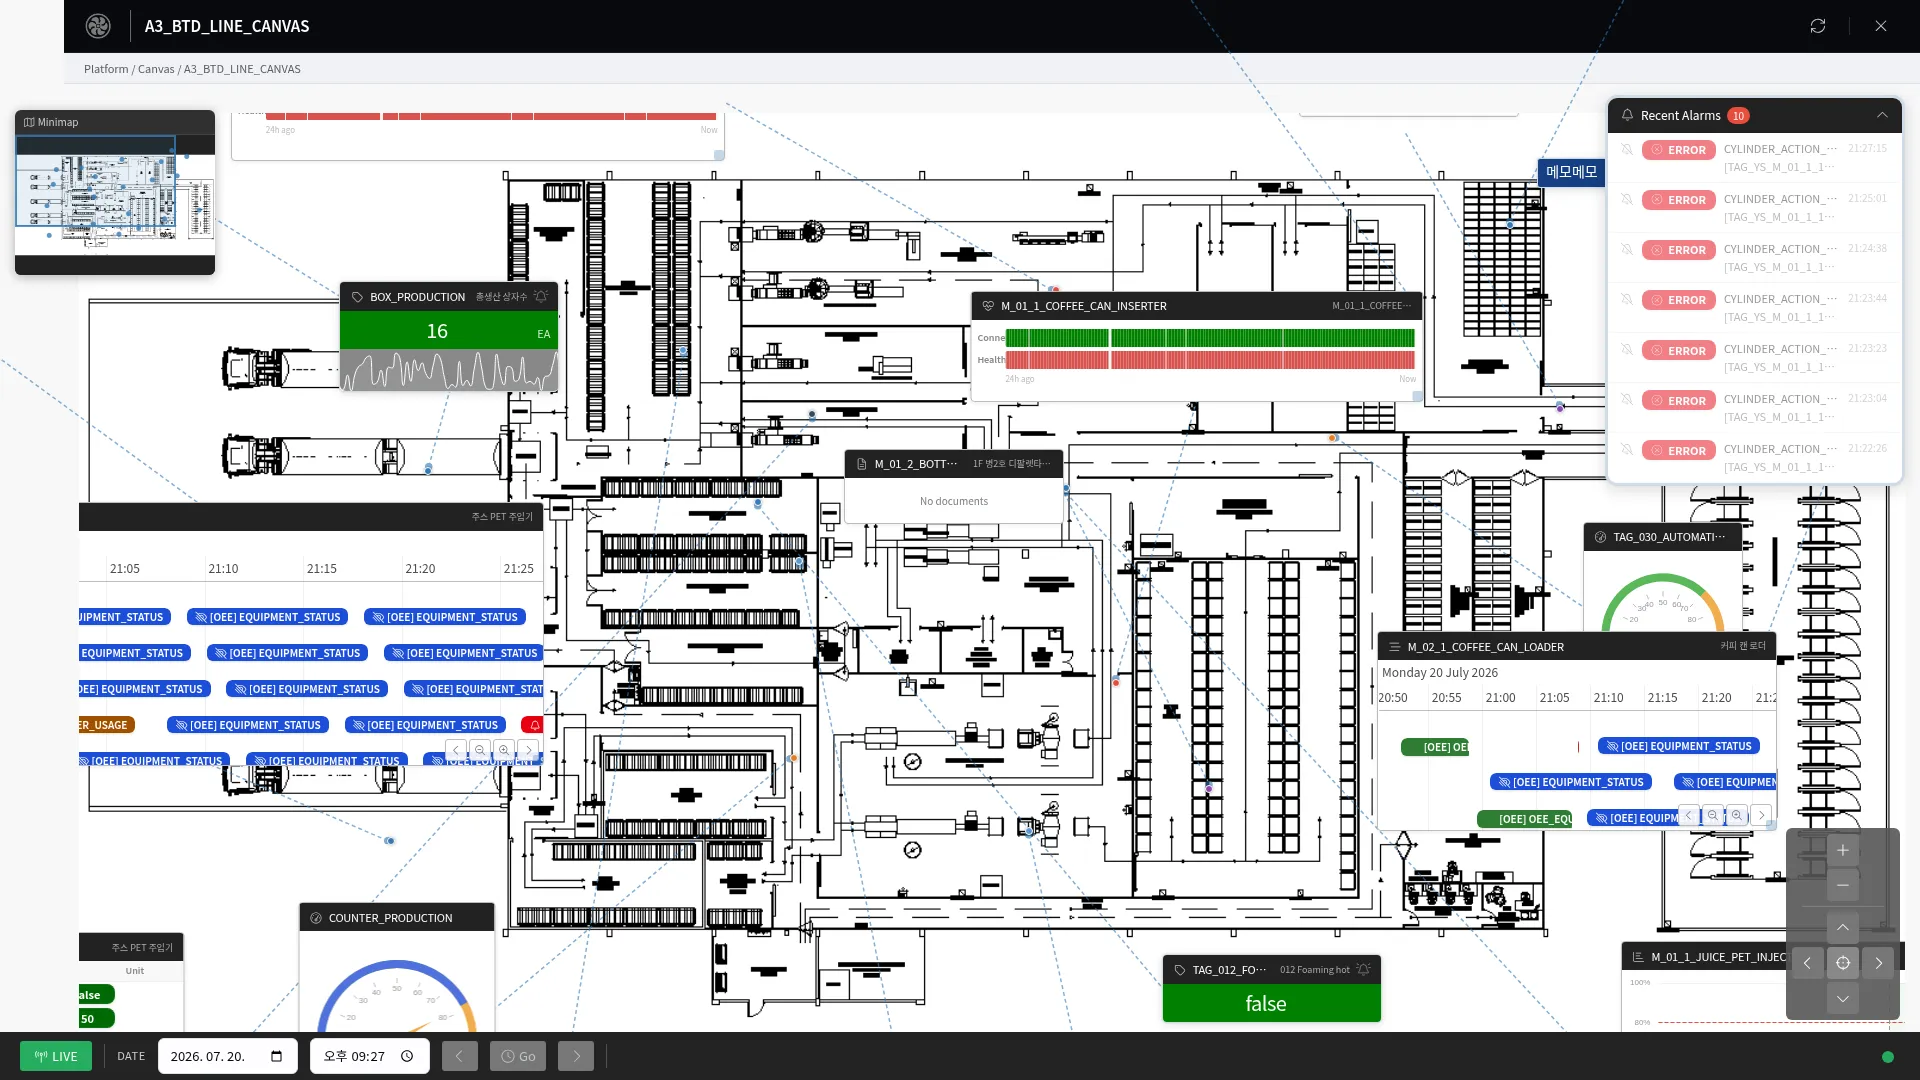
Task: Pan canvas left with the left chevron
Action: click(1807, 963)
